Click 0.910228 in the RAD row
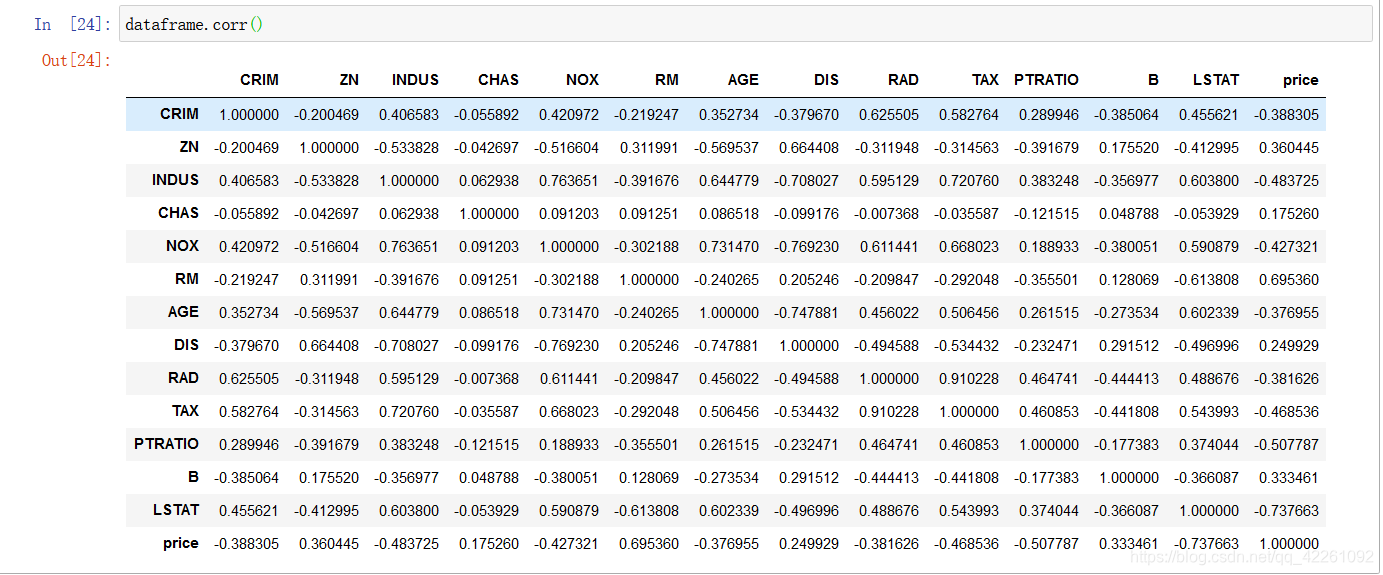 click(x=969, y=379)
